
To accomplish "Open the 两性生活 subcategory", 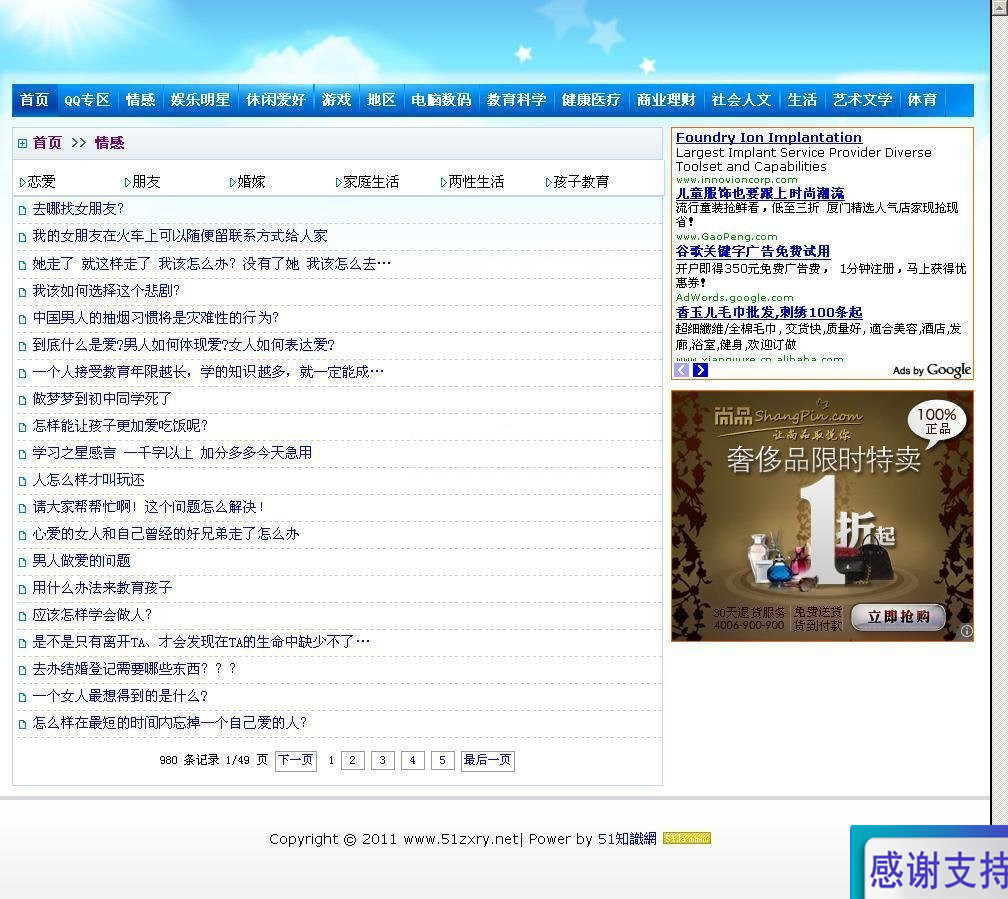I will click(x=476, y=182).
